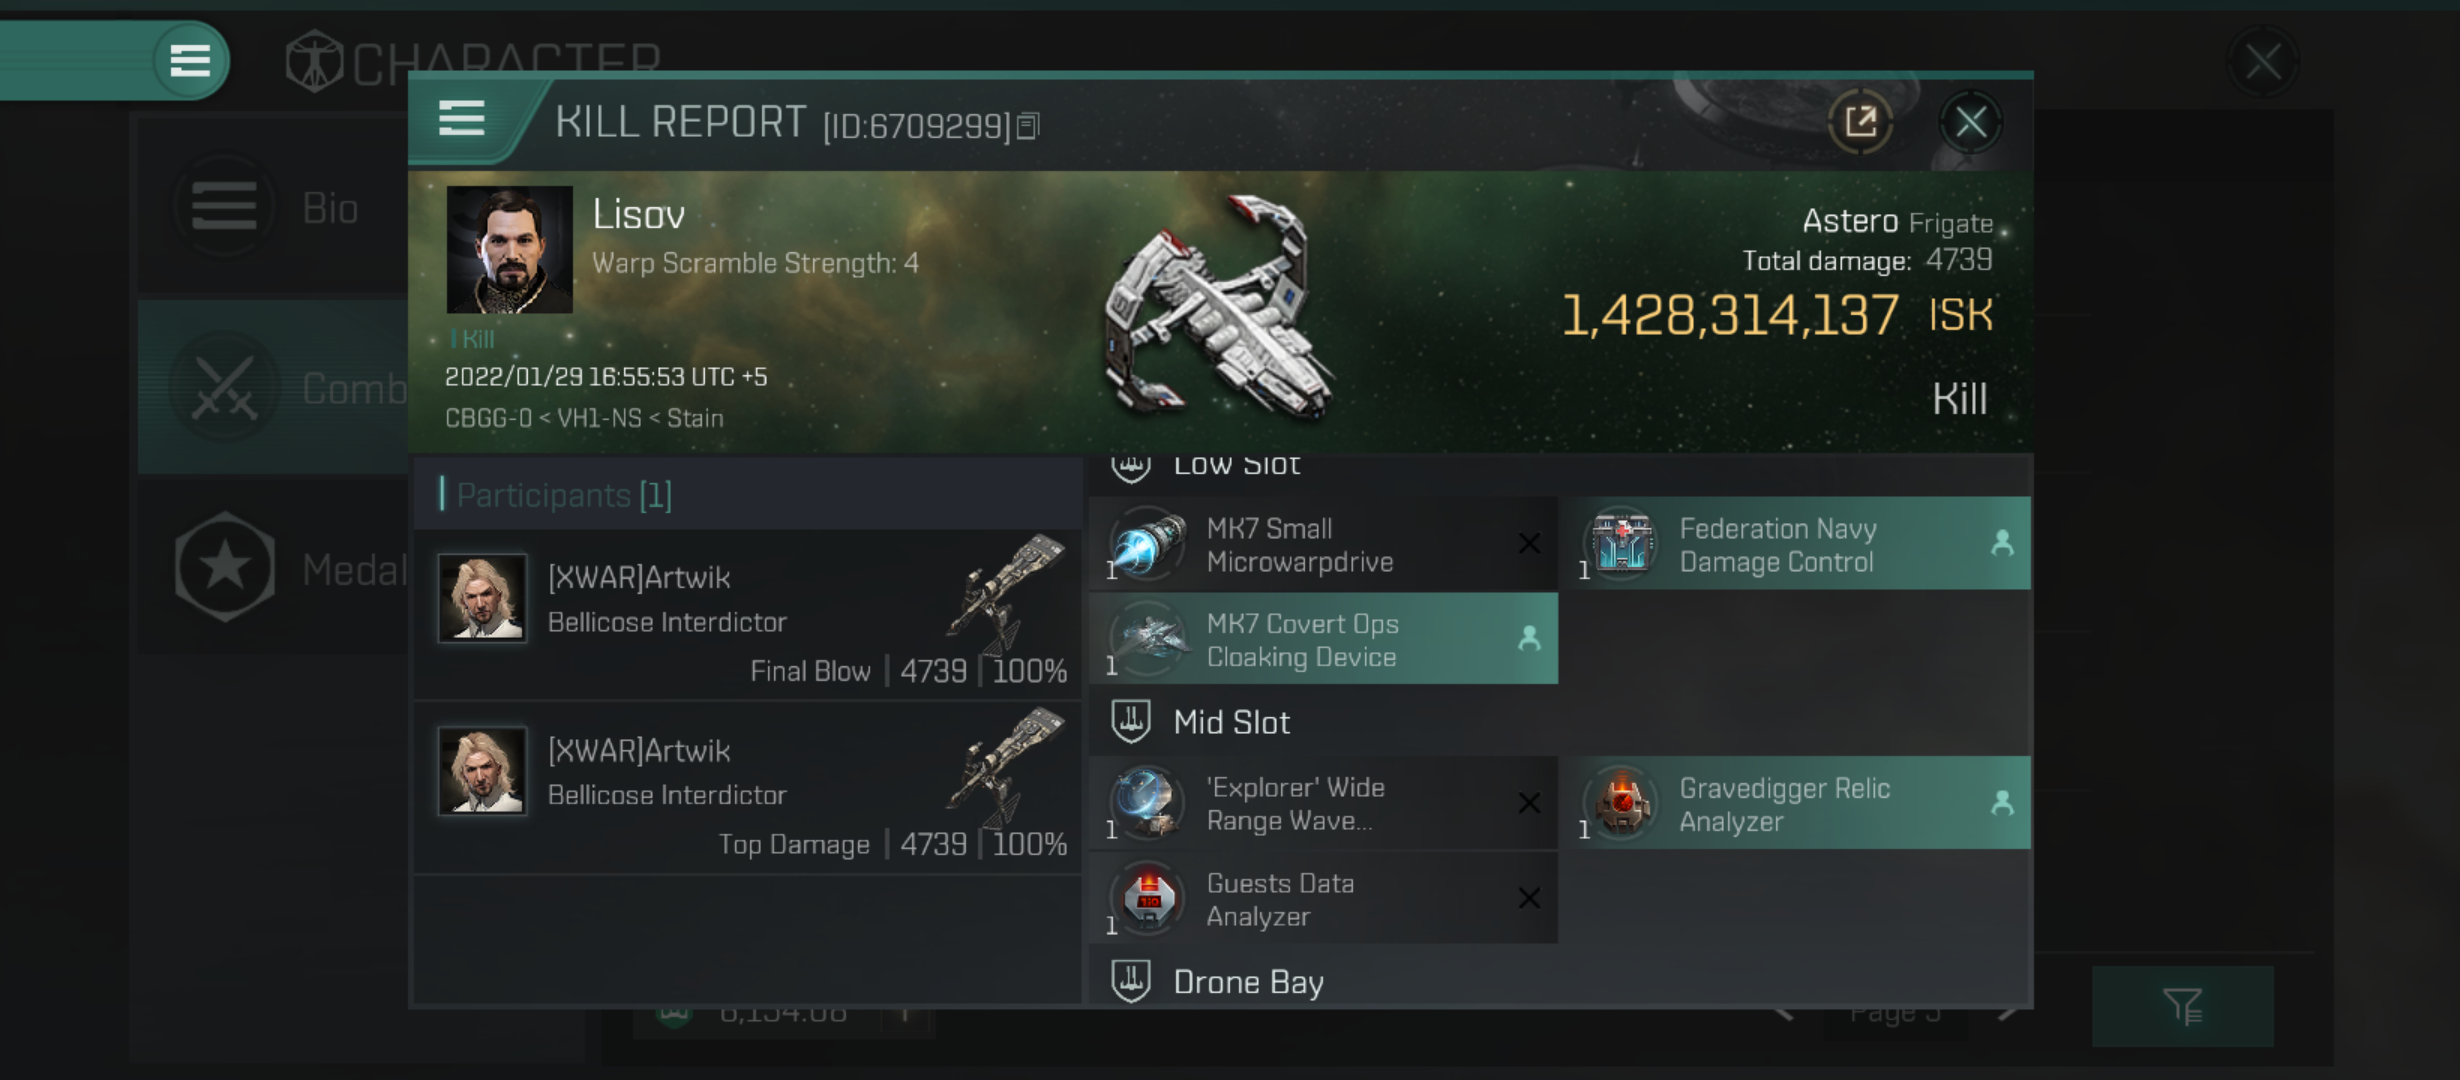Click the Federation Navy Damage Control icon

(1621, 545)
